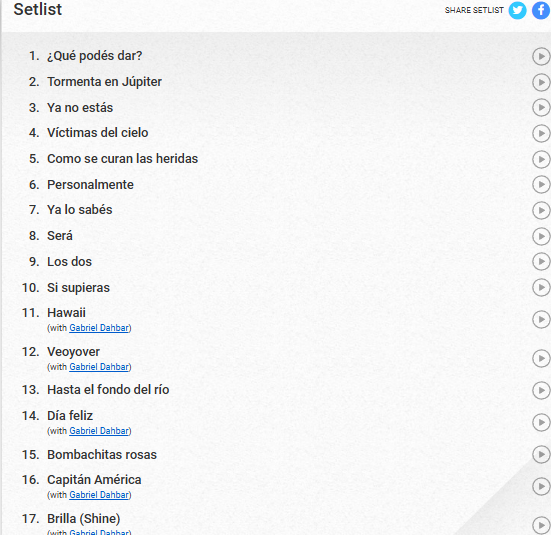Share setlist on Facebook

coord(541,10)
